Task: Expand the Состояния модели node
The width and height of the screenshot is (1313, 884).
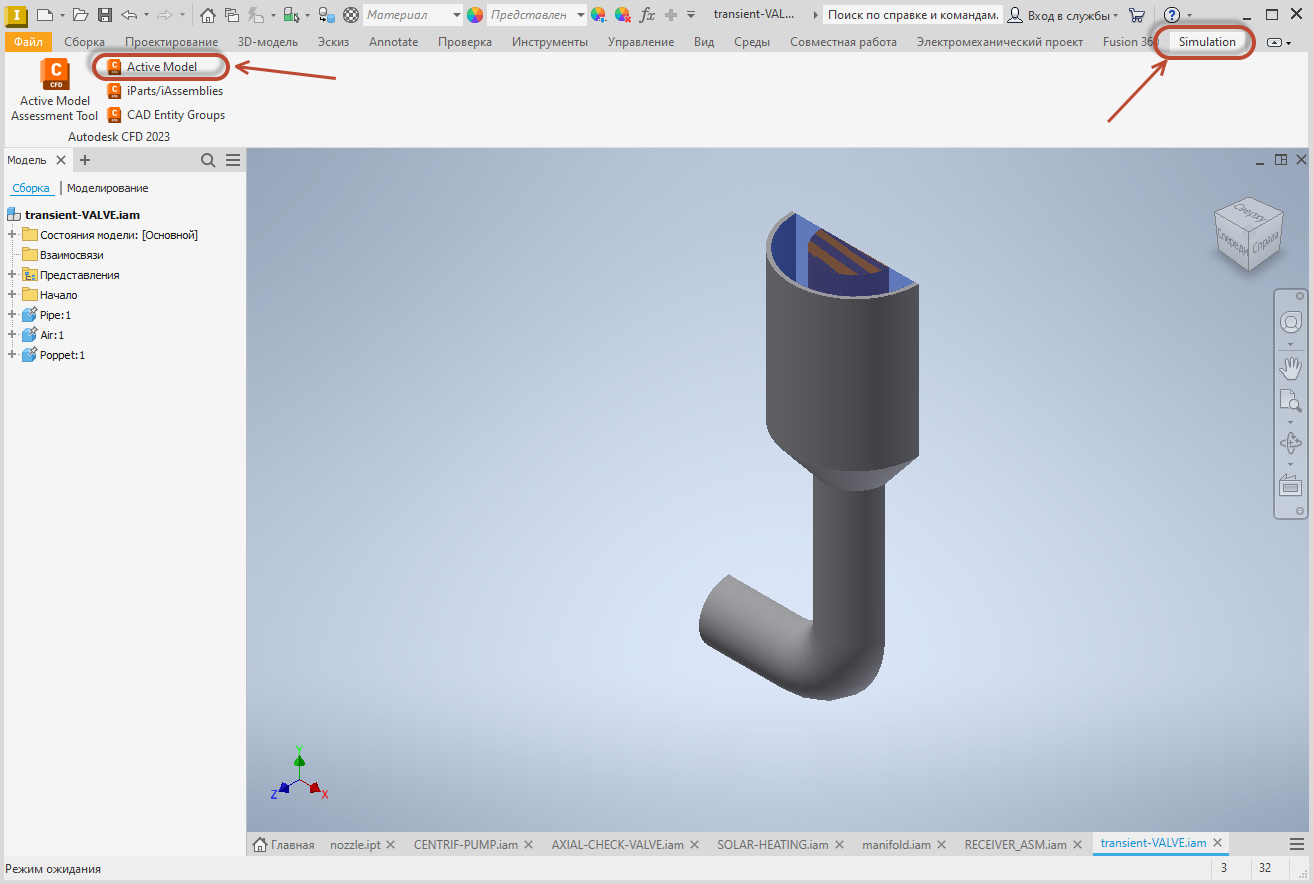Action: (12, 235)
